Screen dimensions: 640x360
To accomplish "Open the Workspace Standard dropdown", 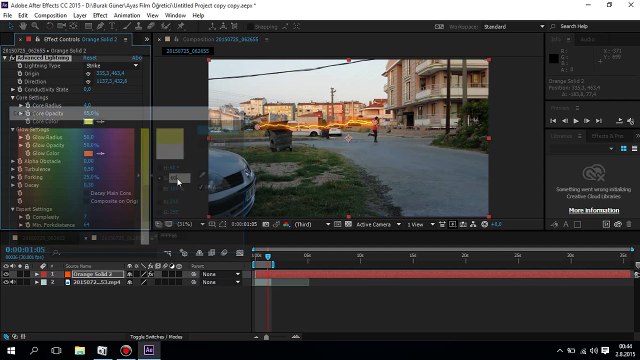I will [514, 27].
